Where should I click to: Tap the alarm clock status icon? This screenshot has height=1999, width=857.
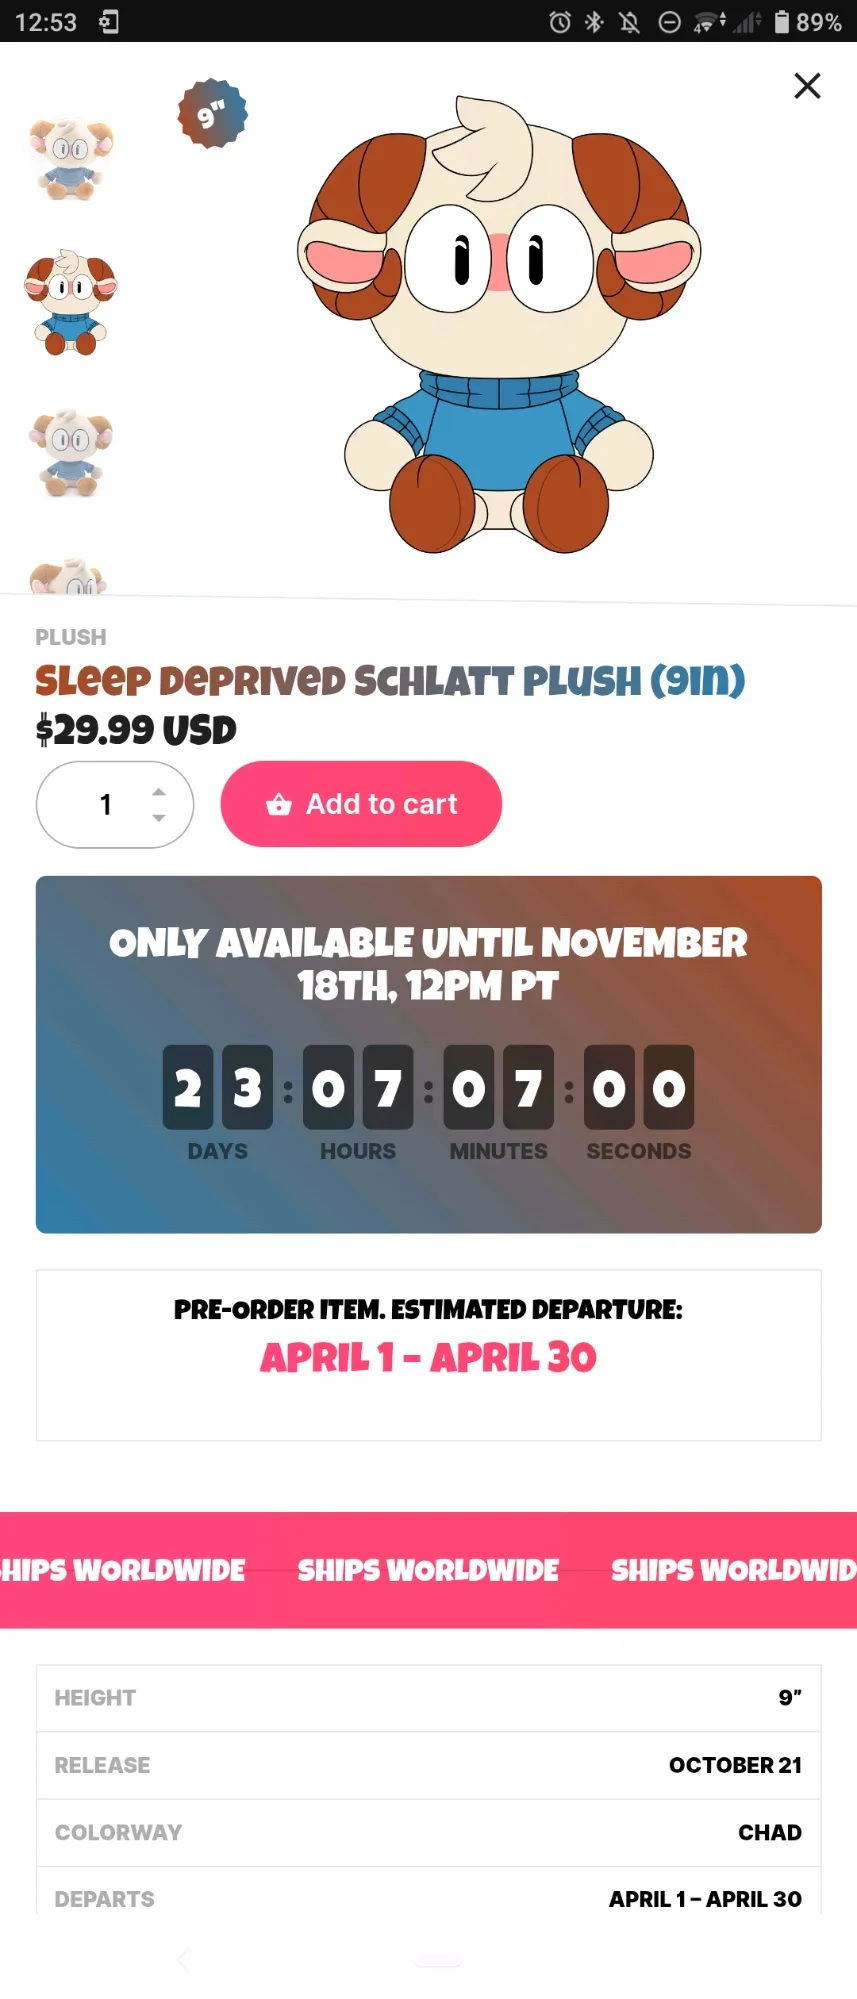click(x=560, y=22)
